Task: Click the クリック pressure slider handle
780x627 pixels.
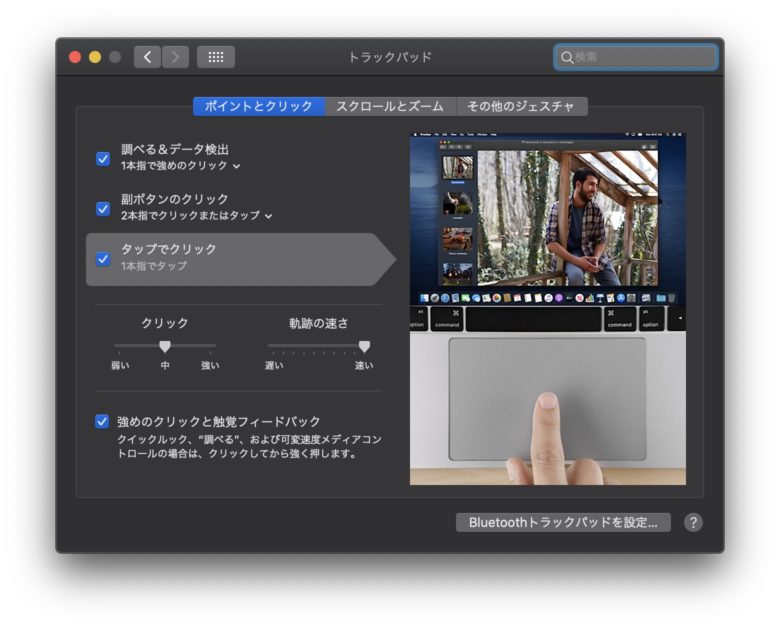Action: coord(165,346)
